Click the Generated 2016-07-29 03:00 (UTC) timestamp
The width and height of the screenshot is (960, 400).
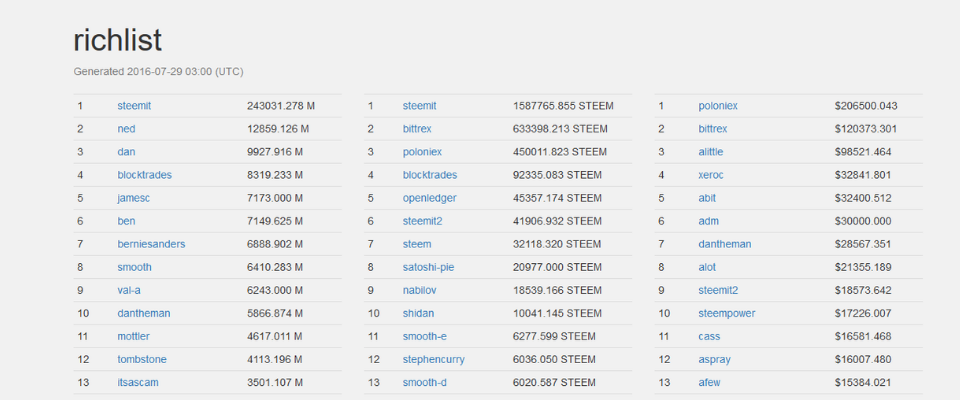click(x=159, y=72)
